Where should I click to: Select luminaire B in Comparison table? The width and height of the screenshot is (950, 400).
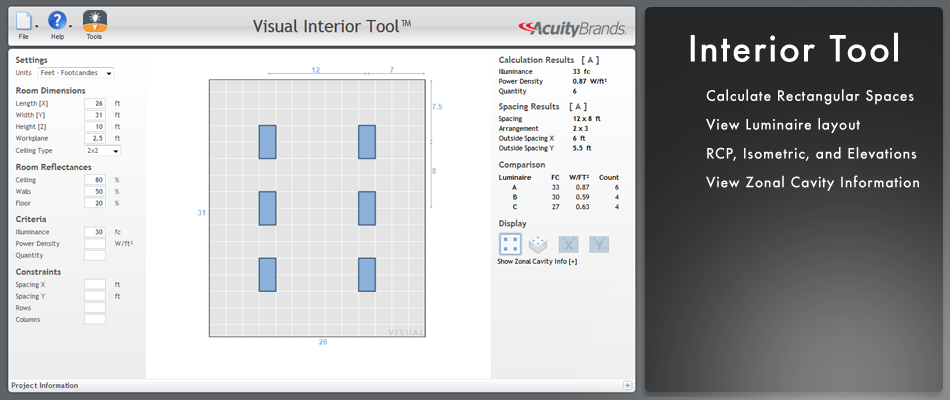click(515, 197)
